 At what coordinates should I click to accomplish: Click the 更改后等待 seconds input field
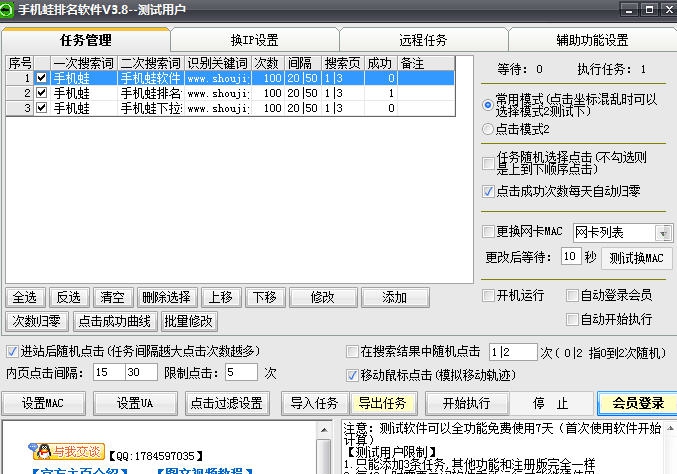click(x=570, y=256)
